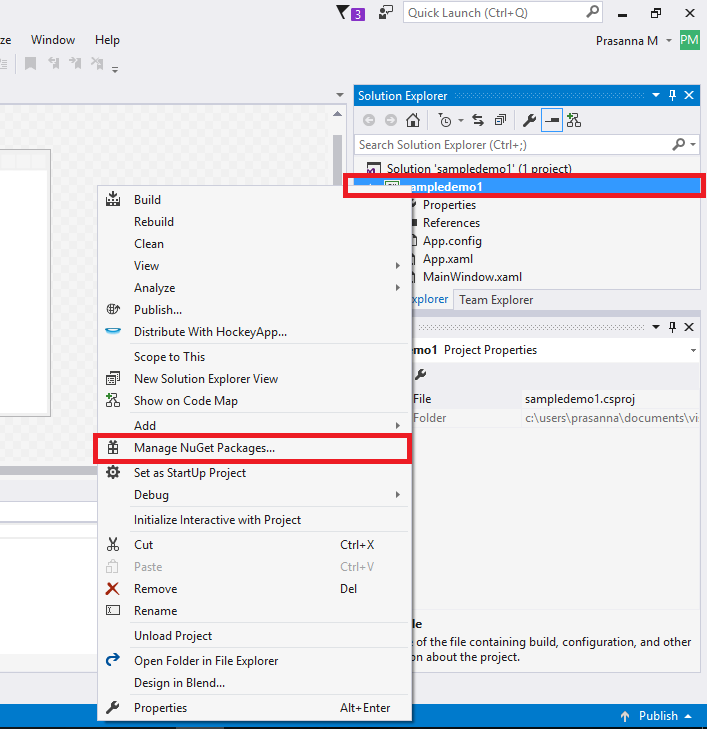This screenshot has height=729, width=707.
Task: Click Build in context menu
Action: [254, 199]
